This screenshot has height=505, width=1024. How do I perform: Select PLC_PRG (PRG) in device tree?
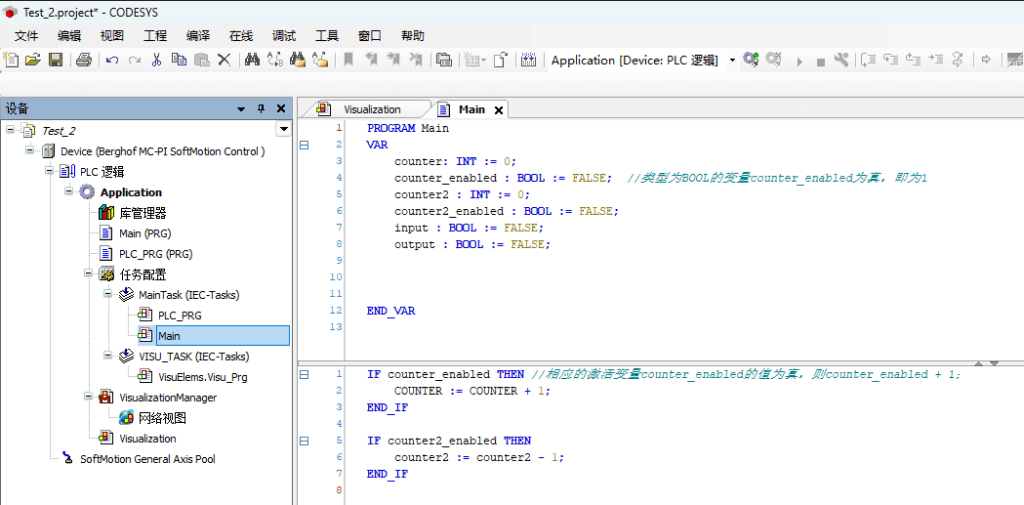(155, 254)
